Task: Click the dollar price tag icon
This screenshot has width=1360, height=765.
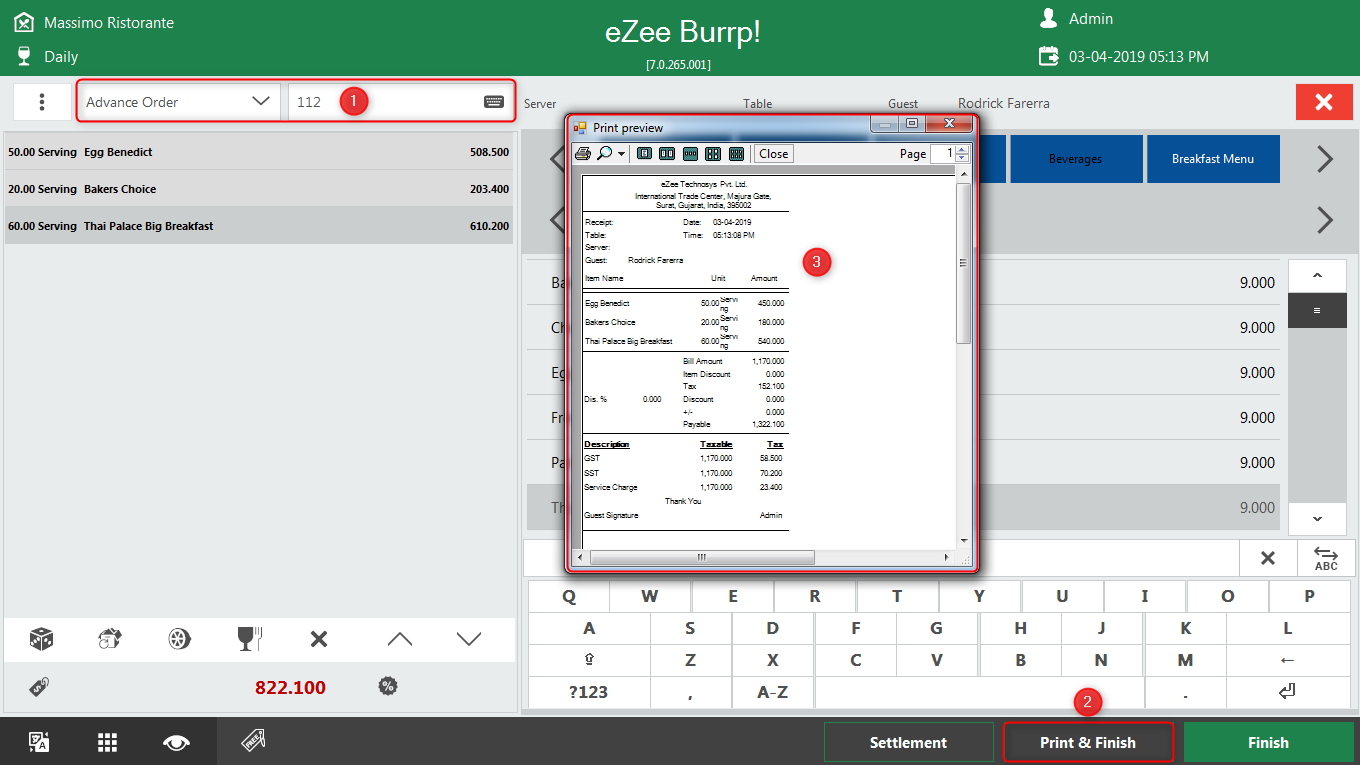Action: [x=40, y=687]
